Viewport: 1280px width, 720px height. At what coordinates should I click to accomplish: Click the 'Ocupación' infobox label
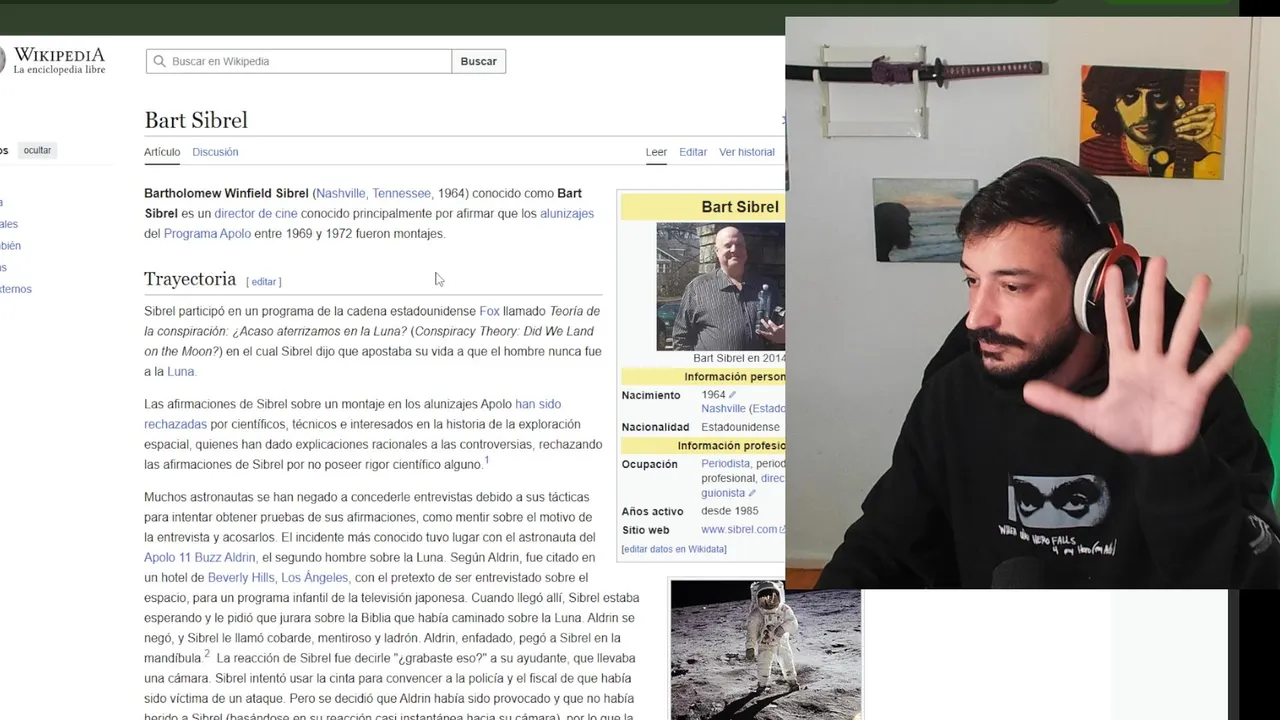tap(649, 464)
